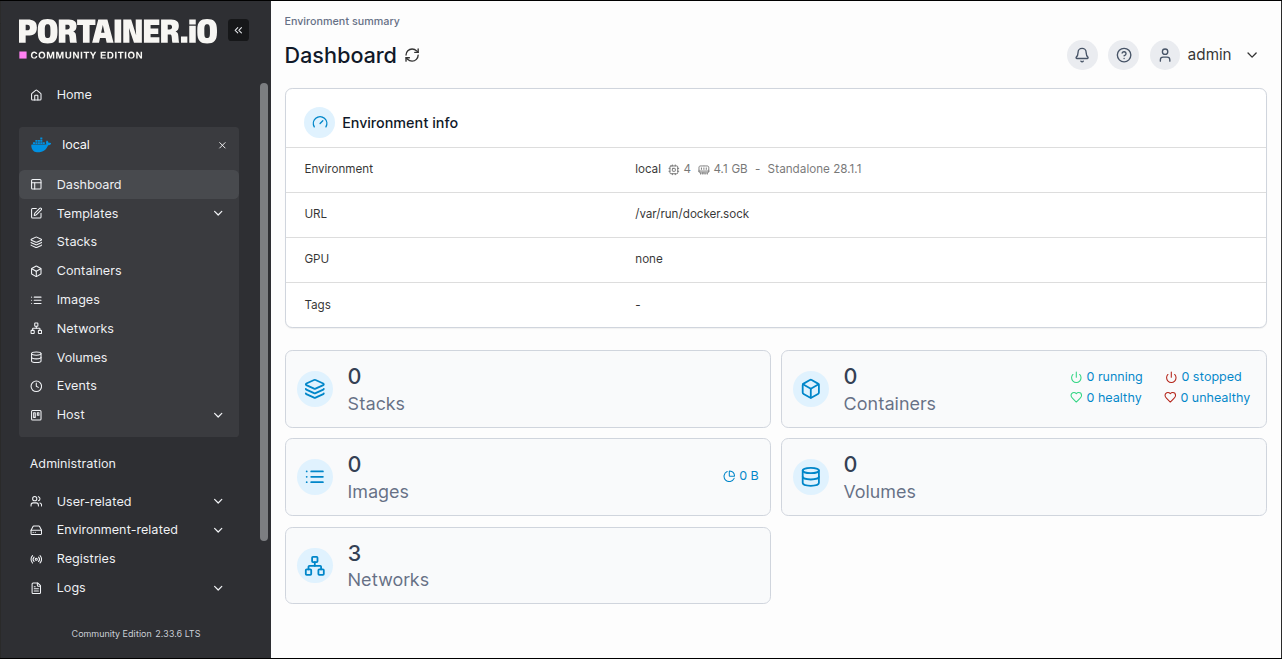Viewport: 1282px width, 659px height.
Task: Expand the User-related section
Action: pyautogui.click(x=218, y=502)
